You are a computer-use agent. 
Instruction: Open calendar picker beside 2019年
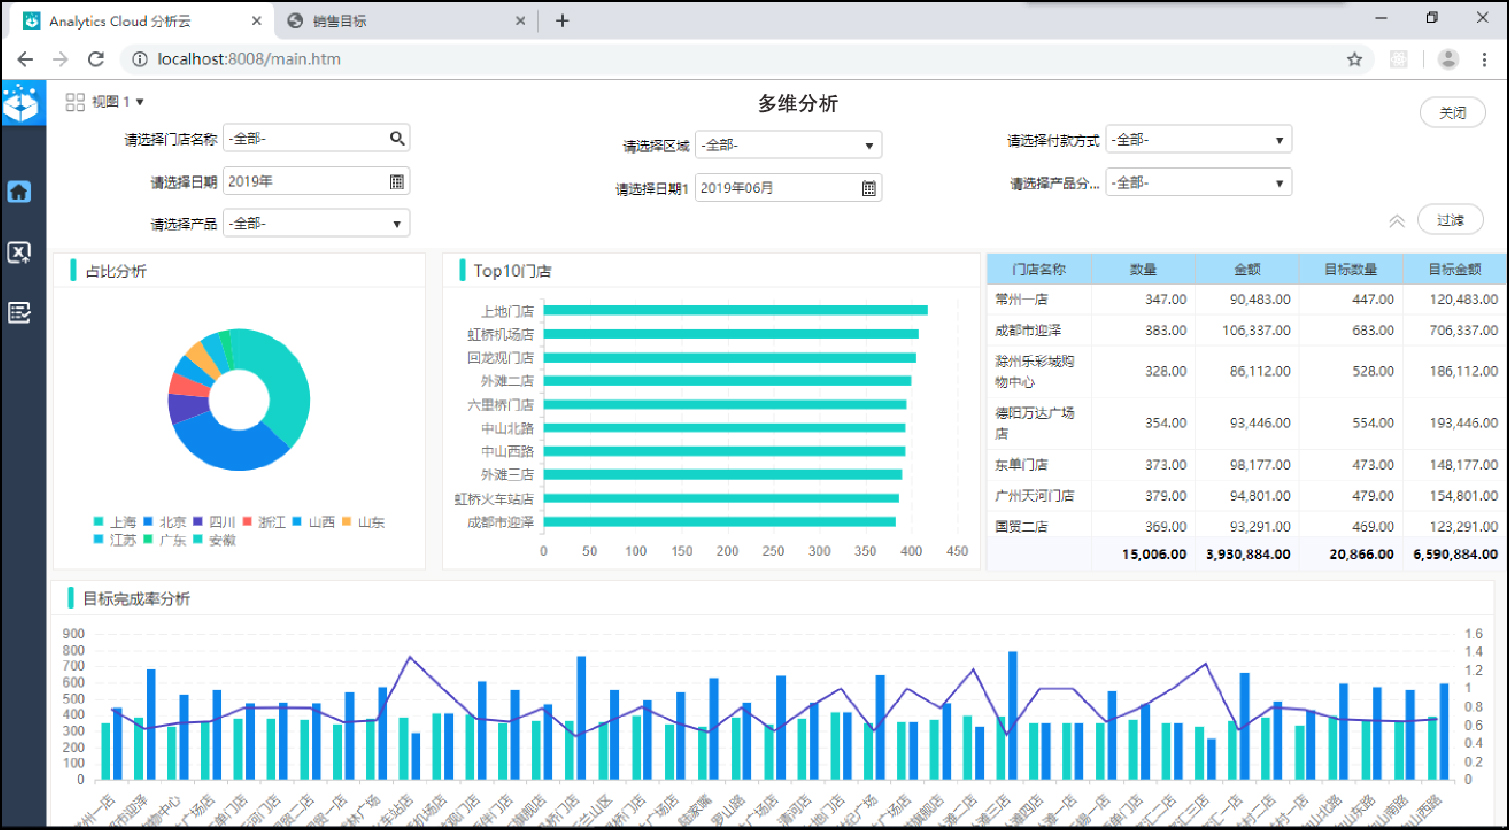(x=397, y=181)
